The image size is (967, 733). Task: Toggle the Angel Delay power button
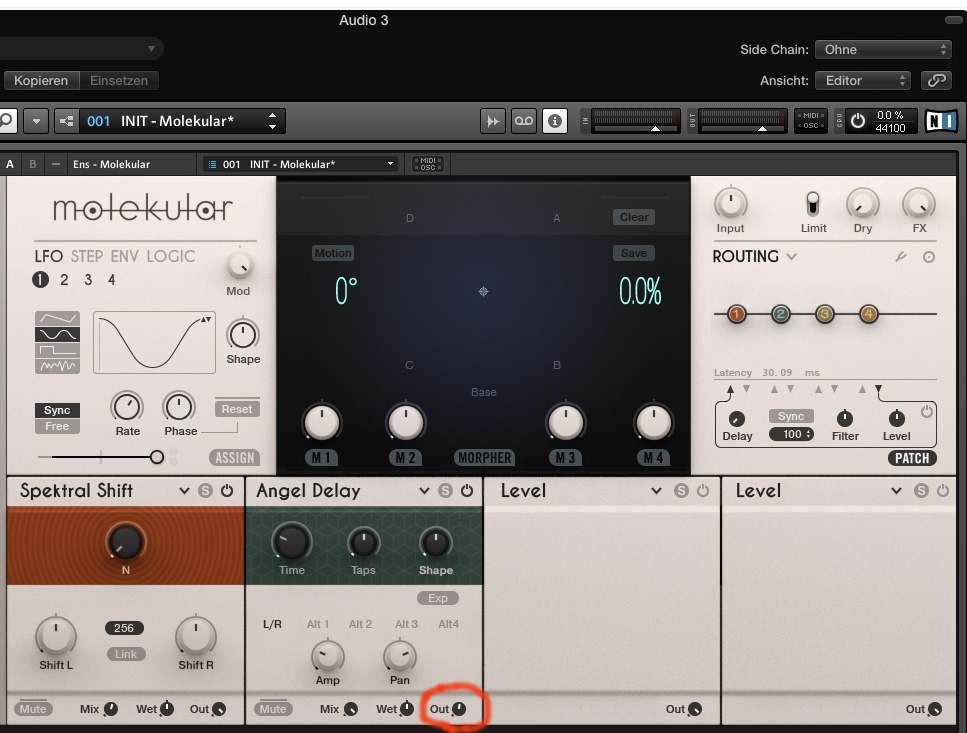(x=467, y=491)
